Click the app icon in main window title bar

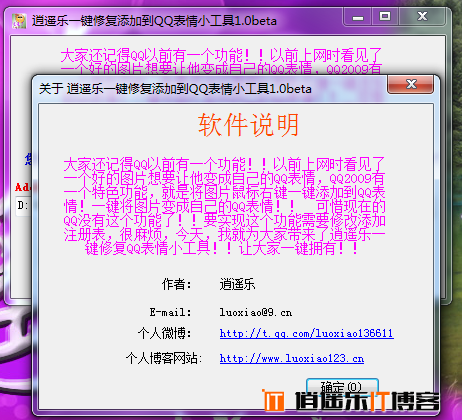click(19, 21)
